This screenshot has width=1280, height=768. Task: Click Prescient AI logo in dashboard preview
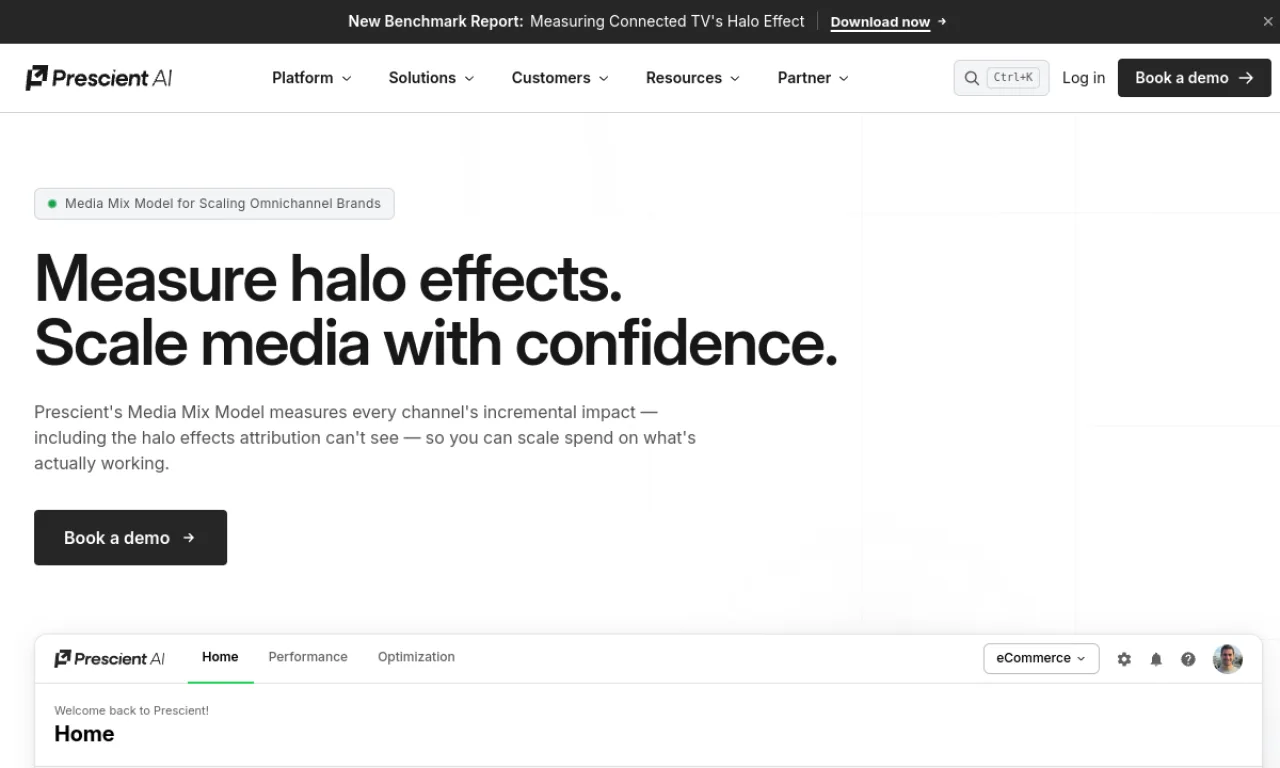click(109, 658)
